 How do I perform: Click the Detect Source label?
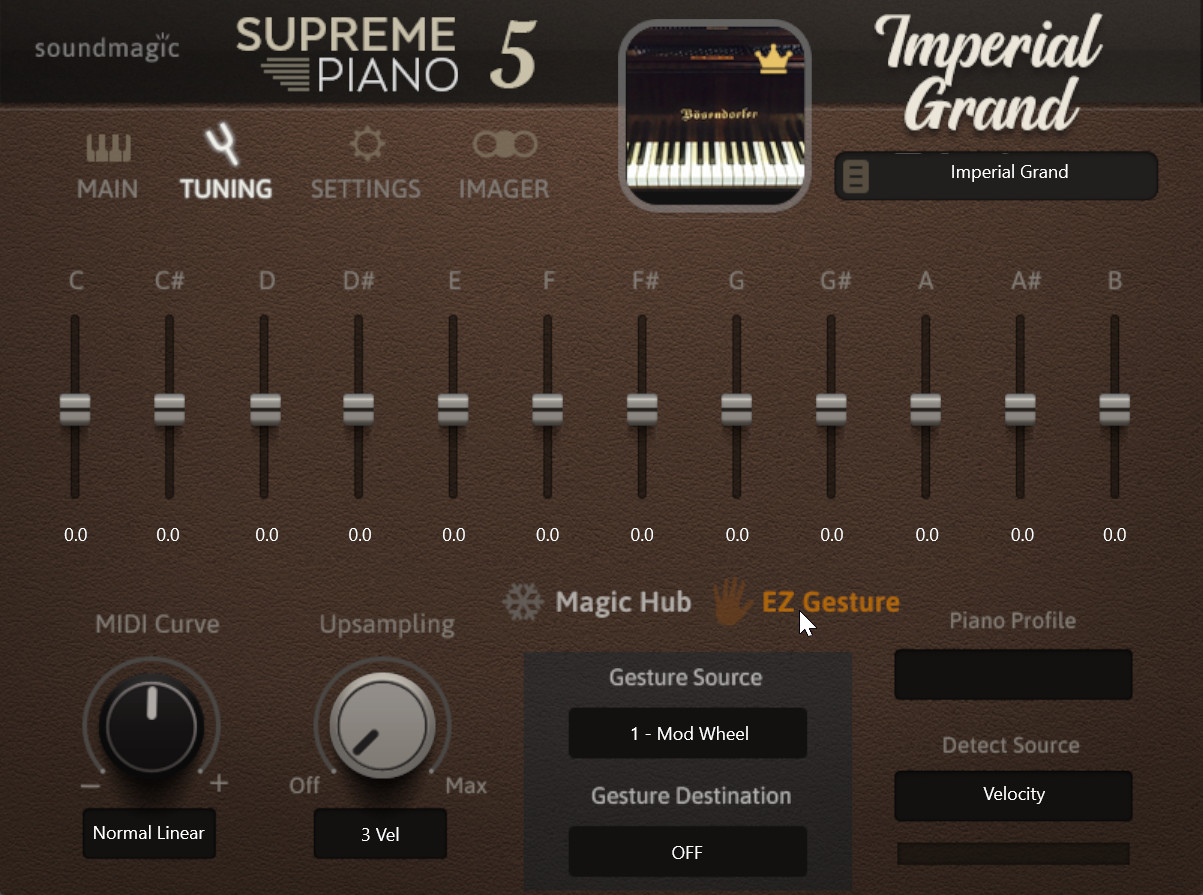coord(1011,745)
